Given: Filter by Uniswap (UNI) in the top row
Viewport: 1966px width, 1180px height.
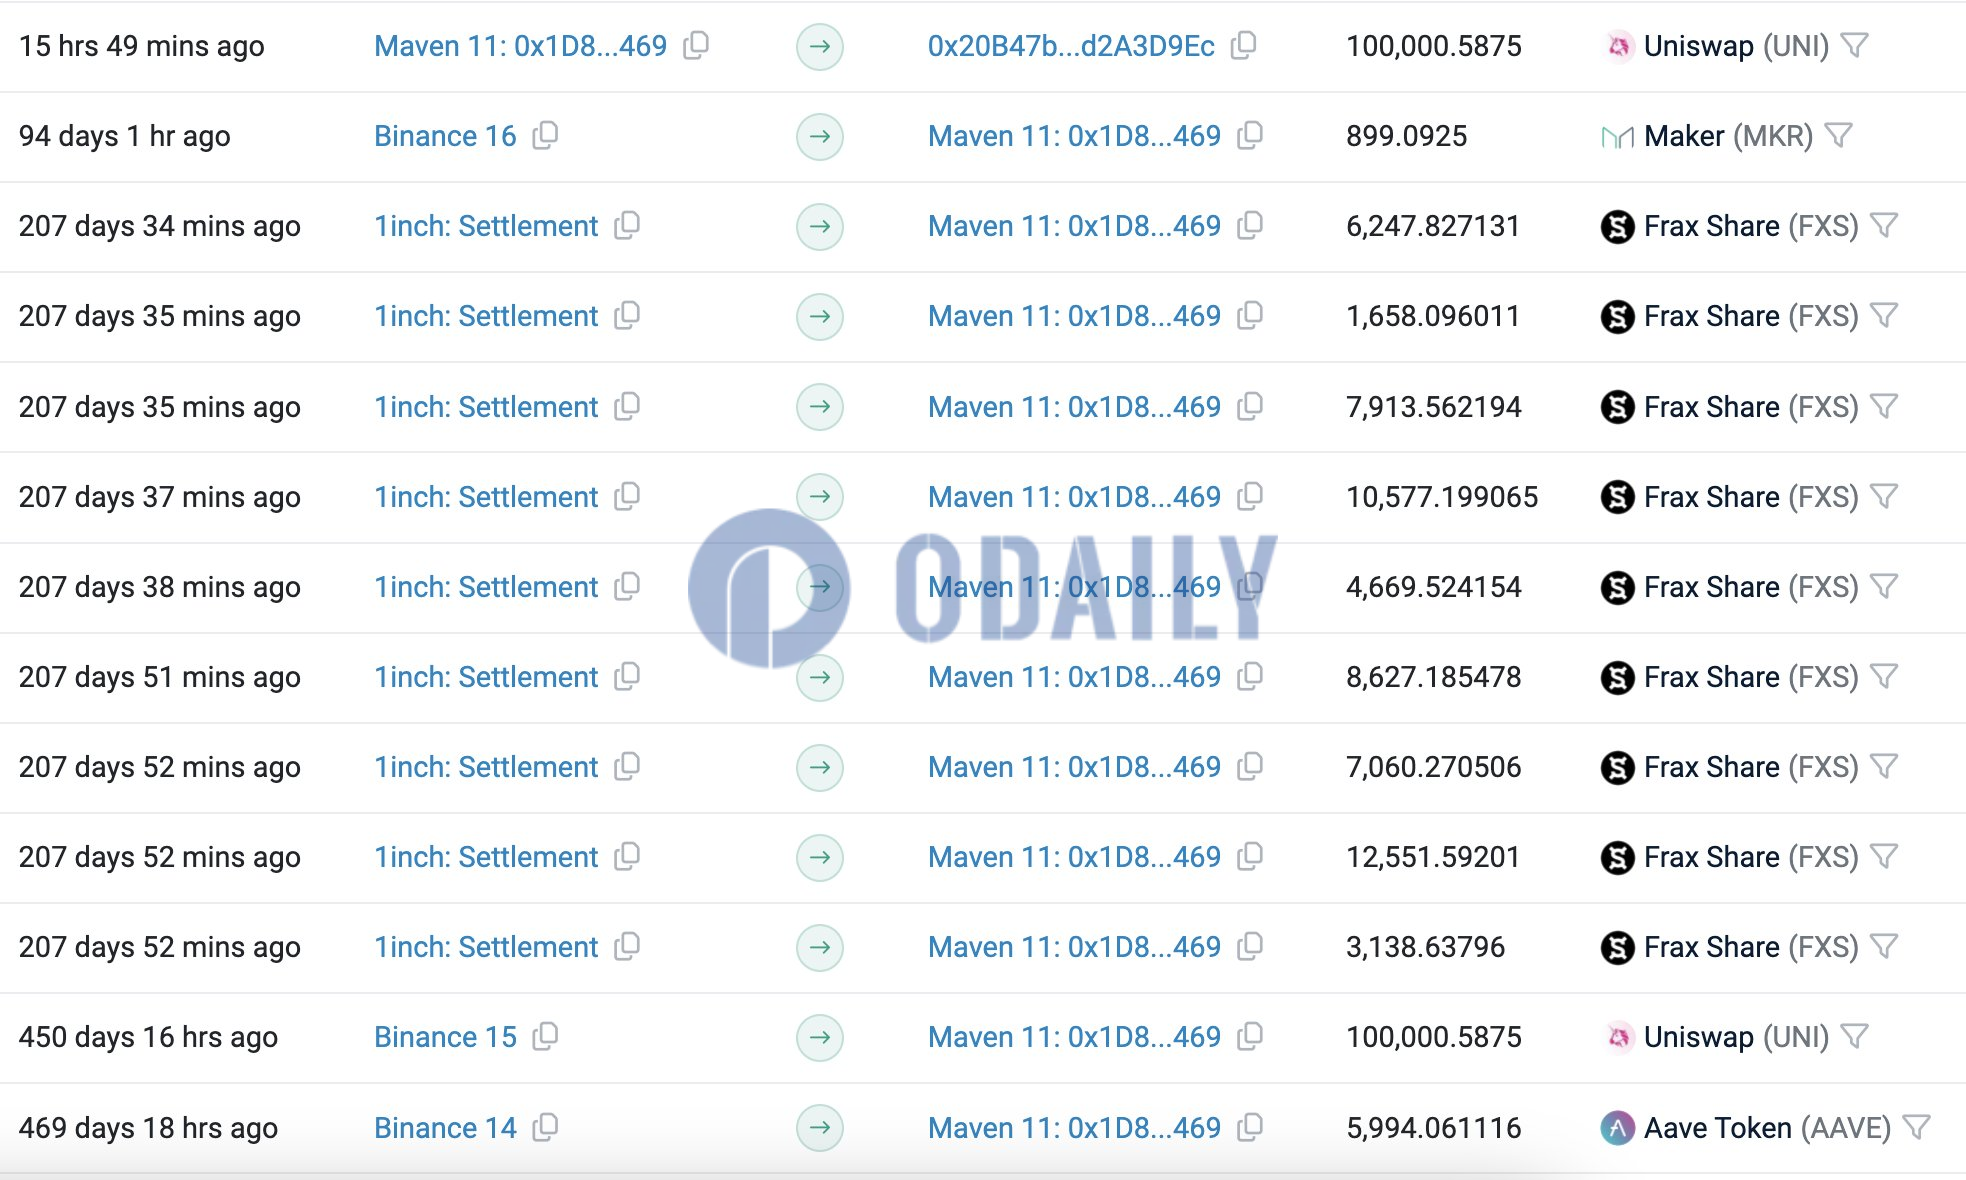Looking at the screenshot, I should tap(1854, 45).
